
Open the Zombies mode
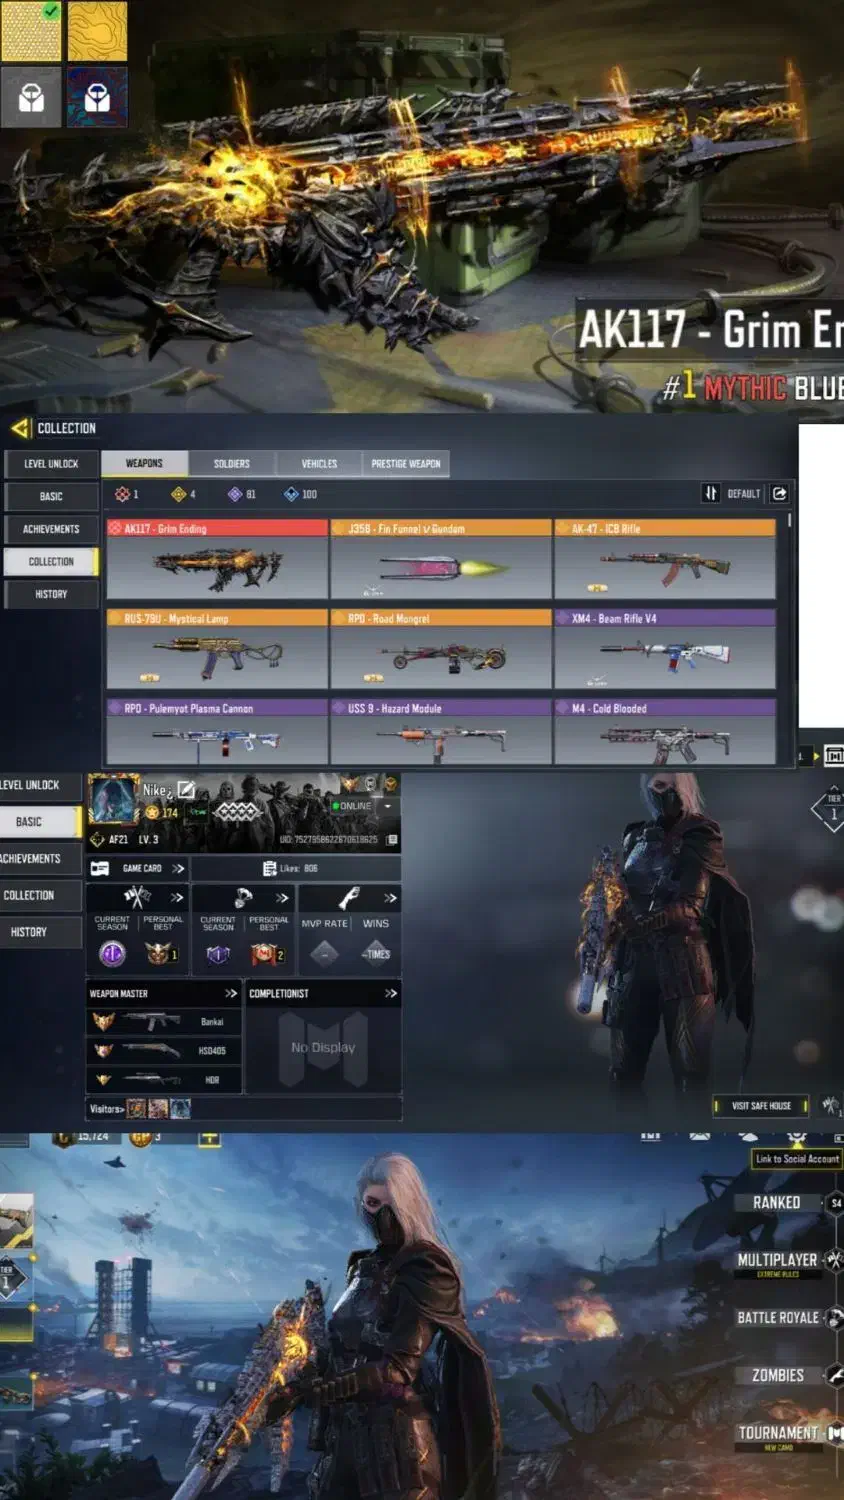coord(778,1375)
